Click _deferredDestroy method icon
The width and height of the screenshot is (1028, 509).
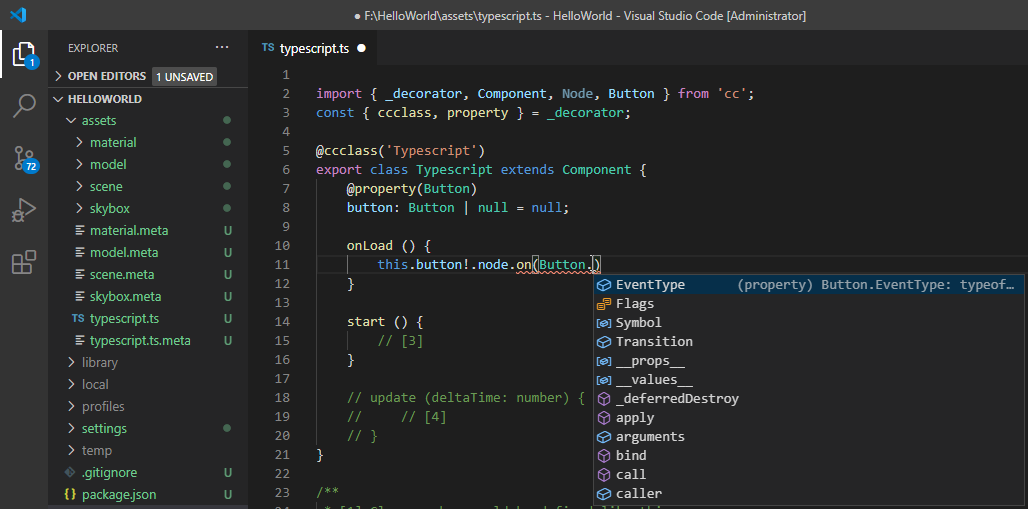pyautogui.click(x=604, y=399)
